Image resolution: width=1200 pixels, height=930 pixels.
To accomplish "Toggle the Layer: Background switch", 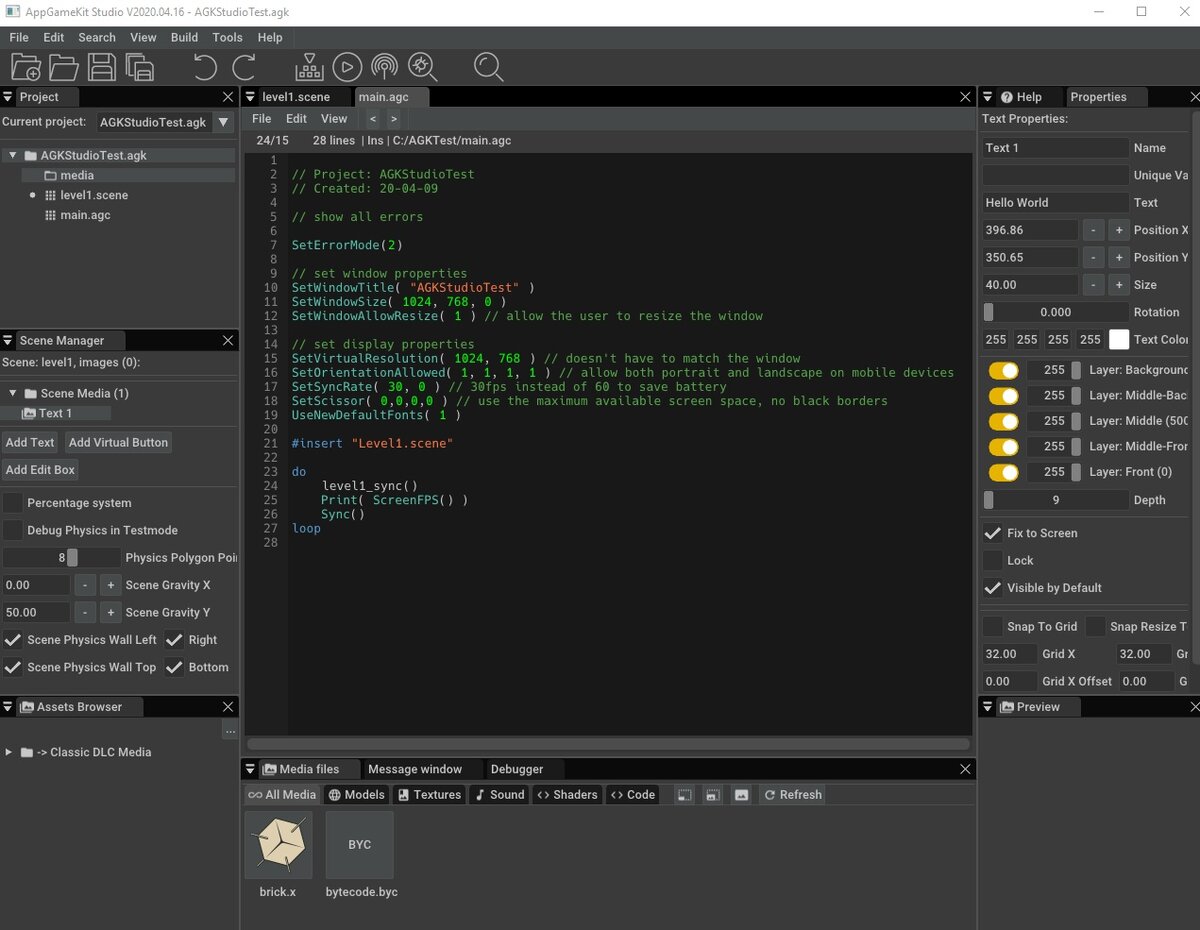I will point(1003,370).
